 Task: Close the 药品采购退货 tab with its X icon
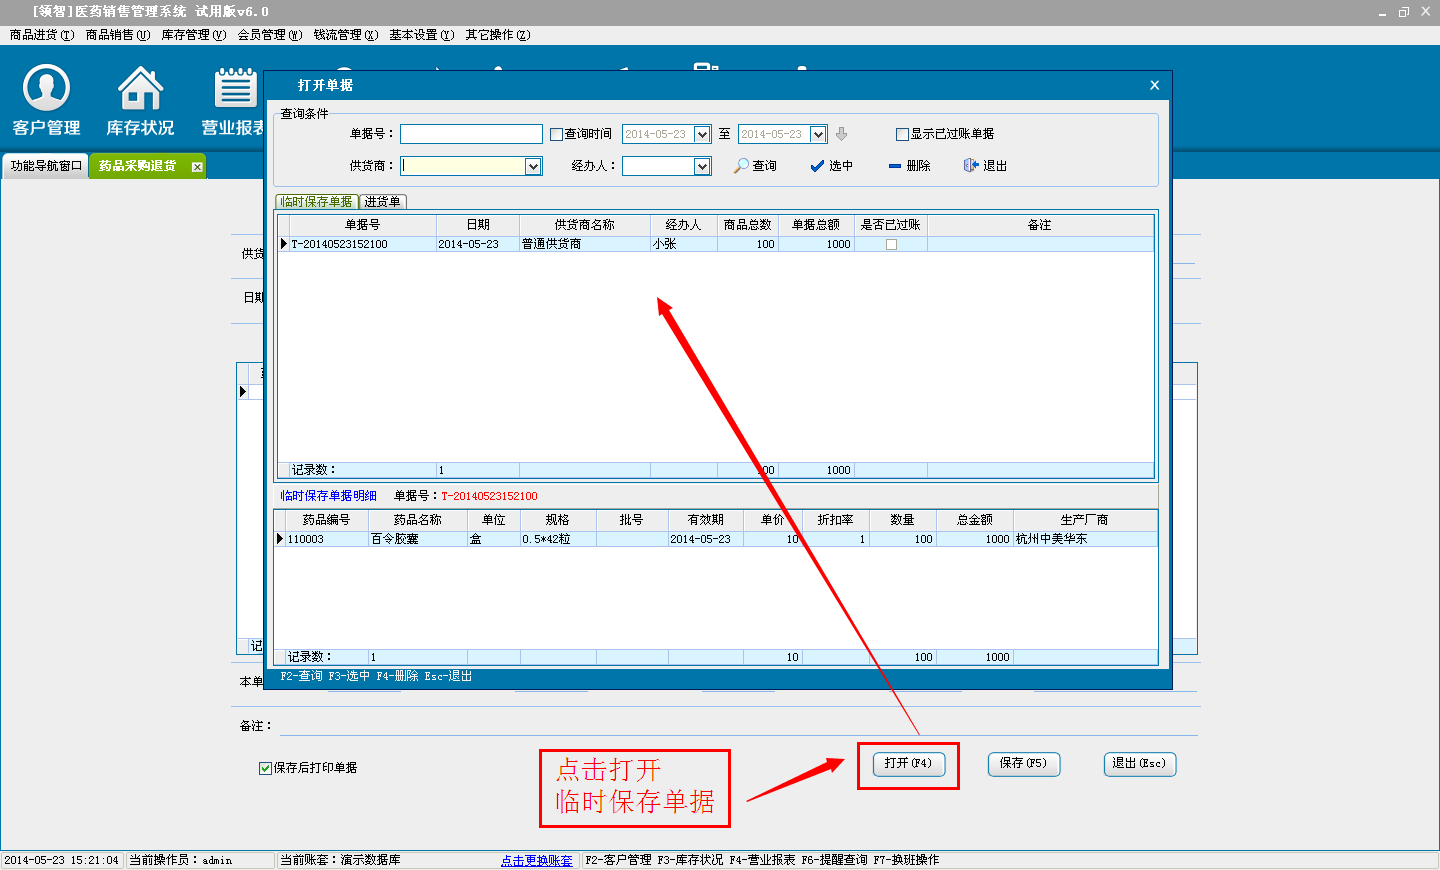click(197, 167)
